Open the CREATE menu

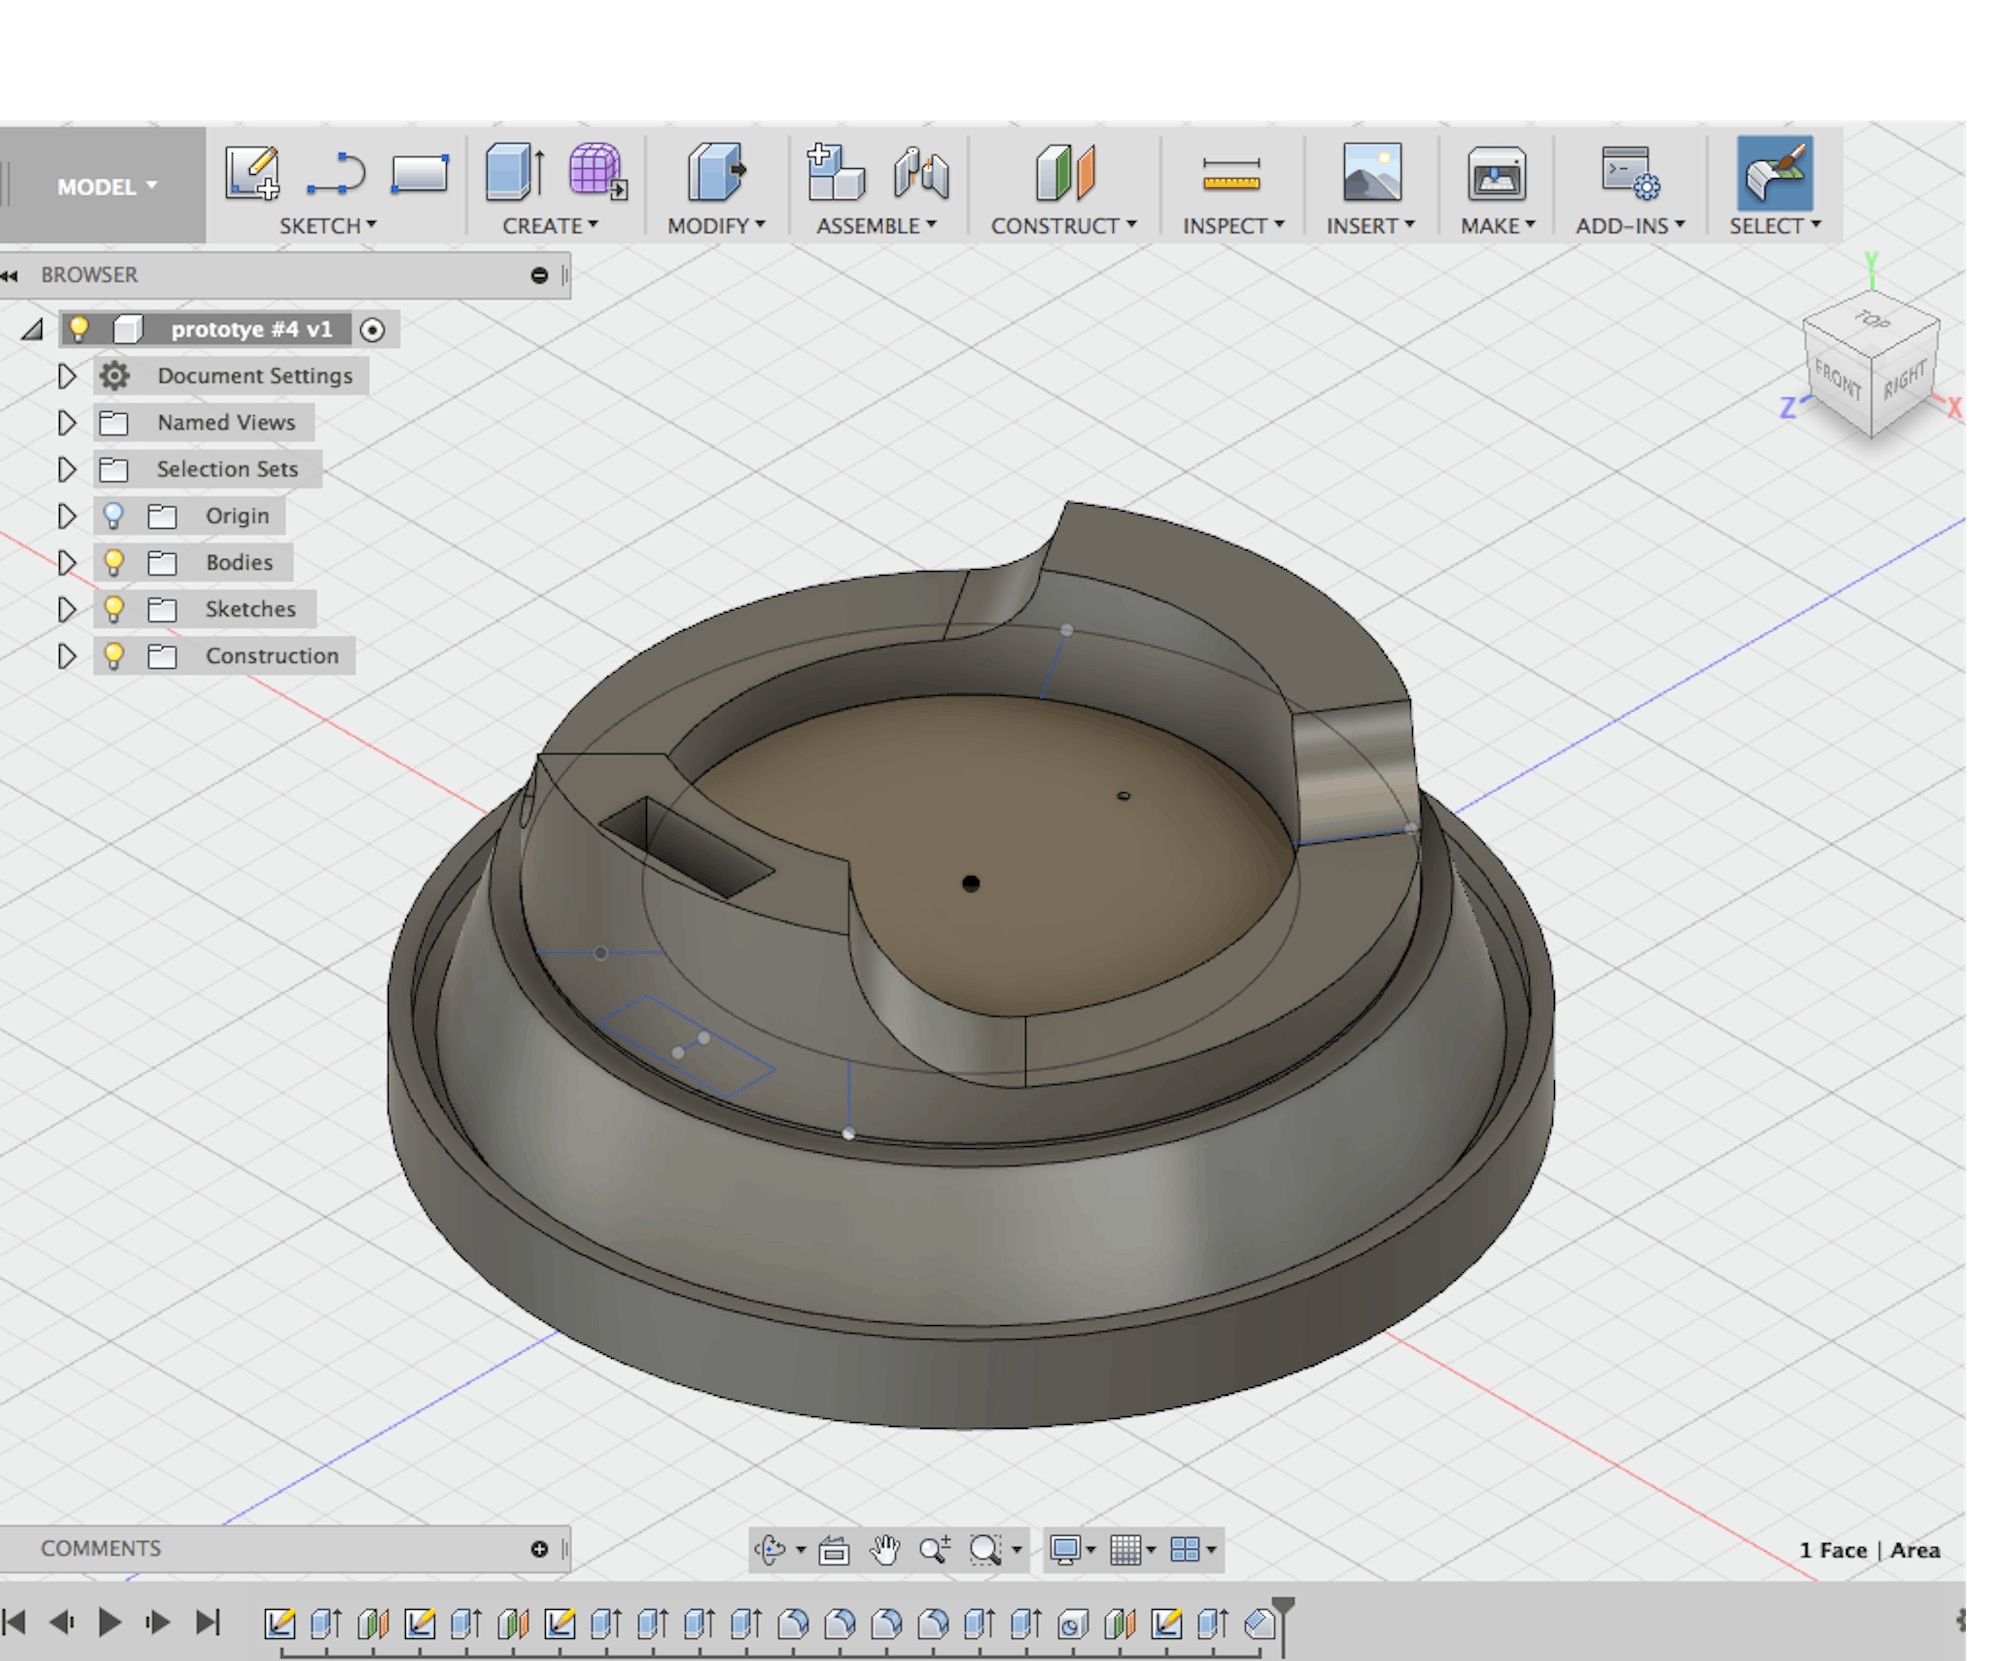tap(550, 226)
